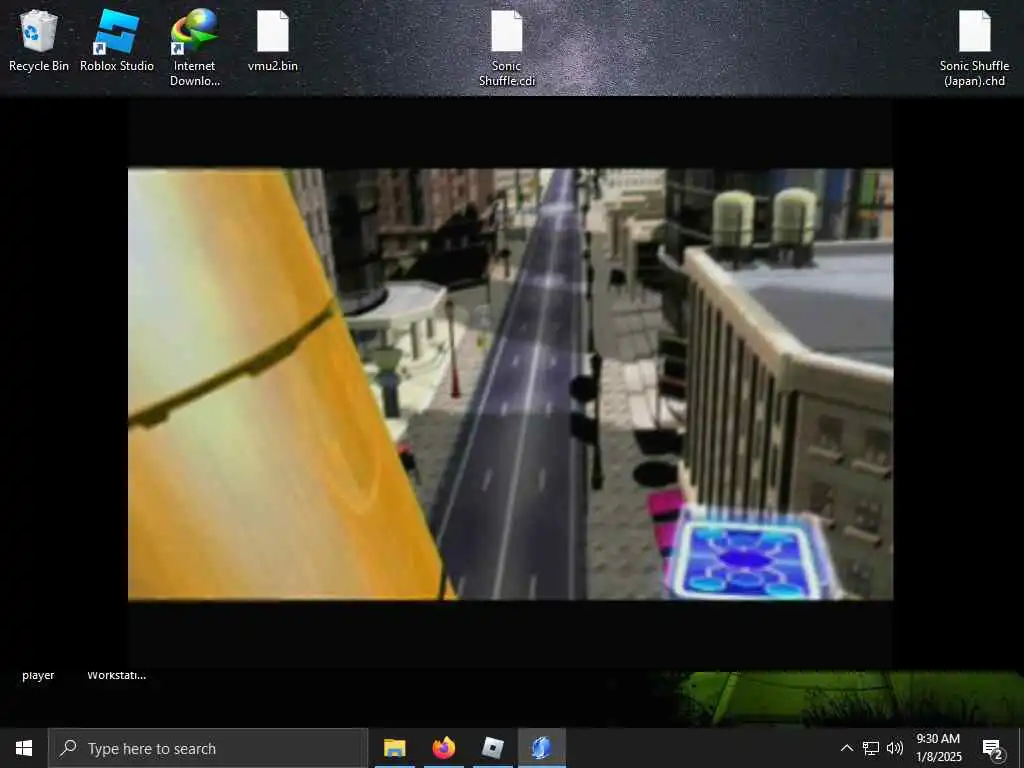Open the clock showing 9:30 AM

938,748
